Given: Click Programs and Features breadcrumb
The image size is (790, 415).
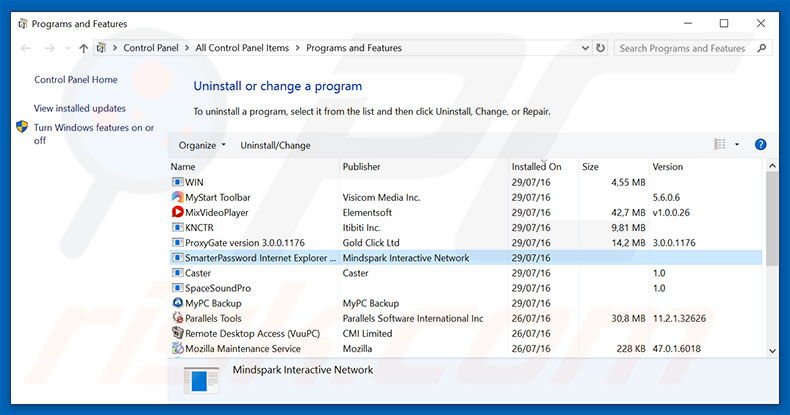Looking at the screenshot, I should point(354,48).
